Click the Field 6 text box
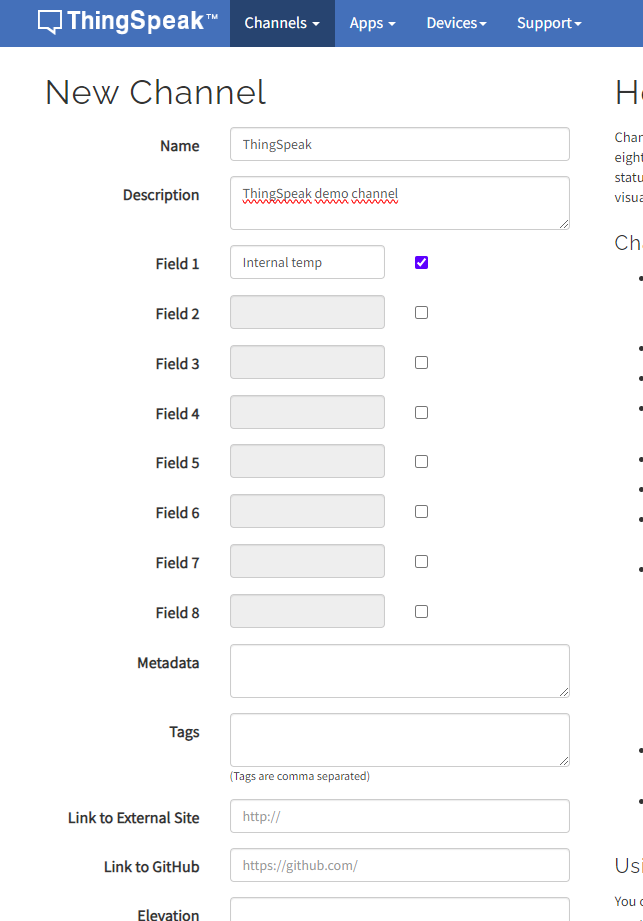 [307, 511]
